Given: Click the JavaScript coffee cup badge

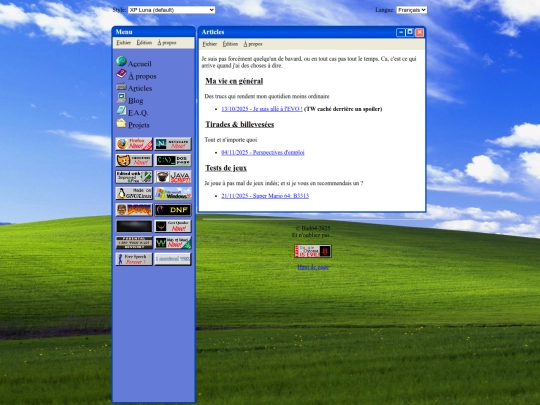Looking at the screenshot, I should coord(173,177).
